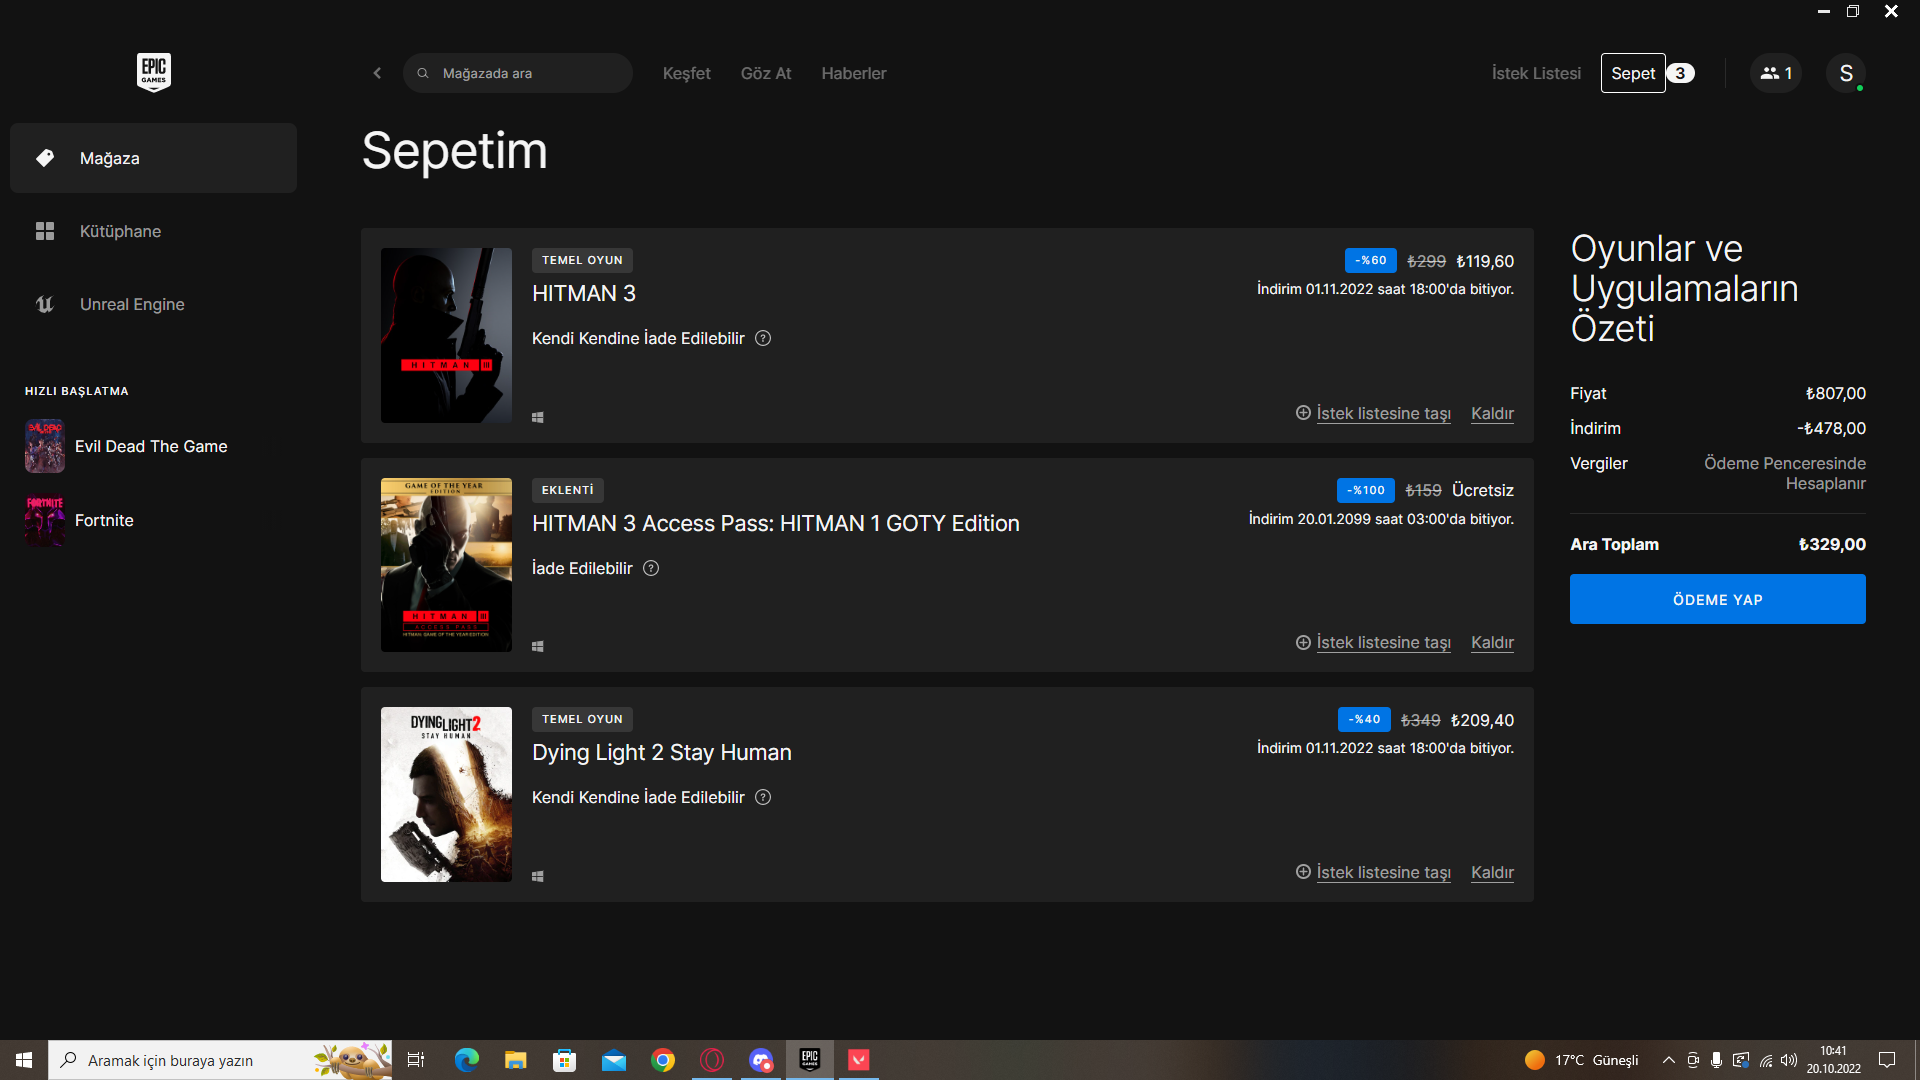Screen dimensions: 1920x1080
Task: Launch Fortnite from quick launch icon
Action: pos(45,520)
